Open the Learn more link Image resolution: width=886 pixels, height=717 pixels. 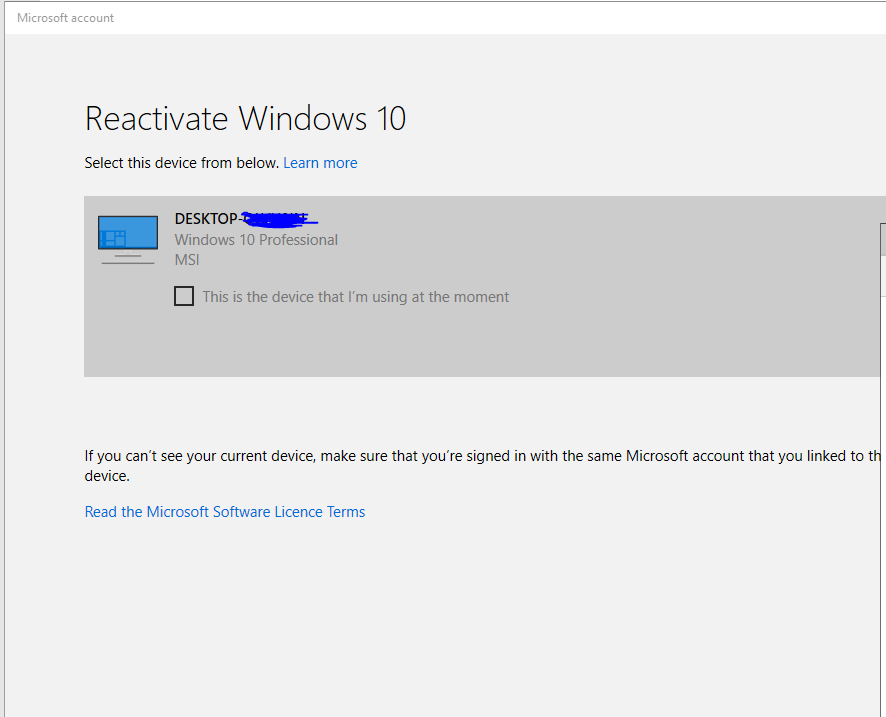click(320, 163)
